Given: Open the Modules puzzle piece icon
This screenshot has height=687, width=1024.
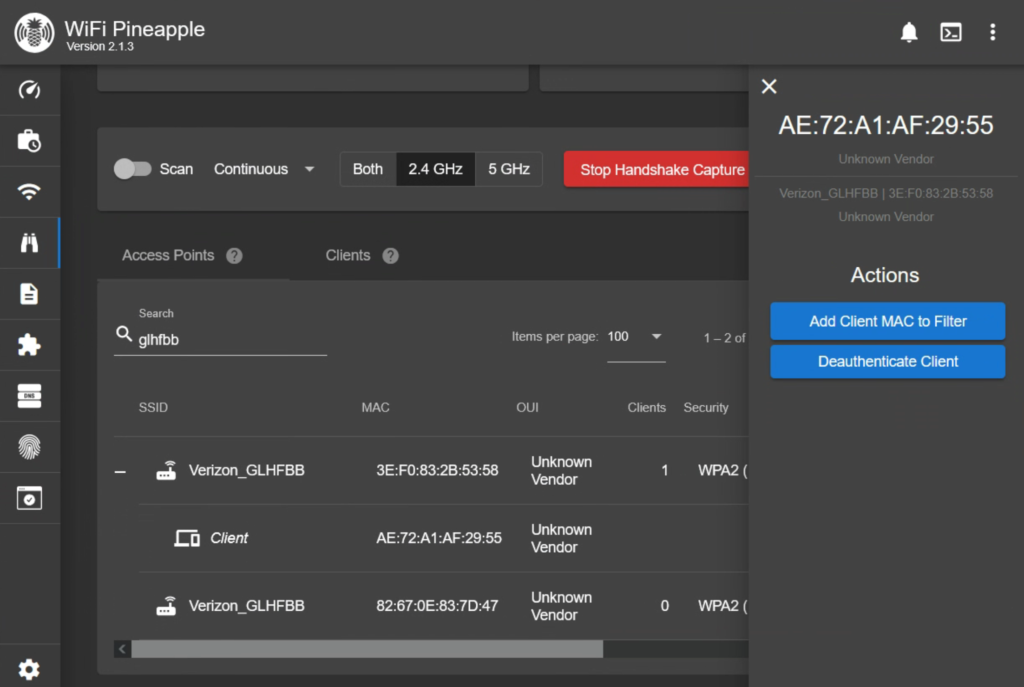Looking at the screenshot, I should (x=29, y=345).
